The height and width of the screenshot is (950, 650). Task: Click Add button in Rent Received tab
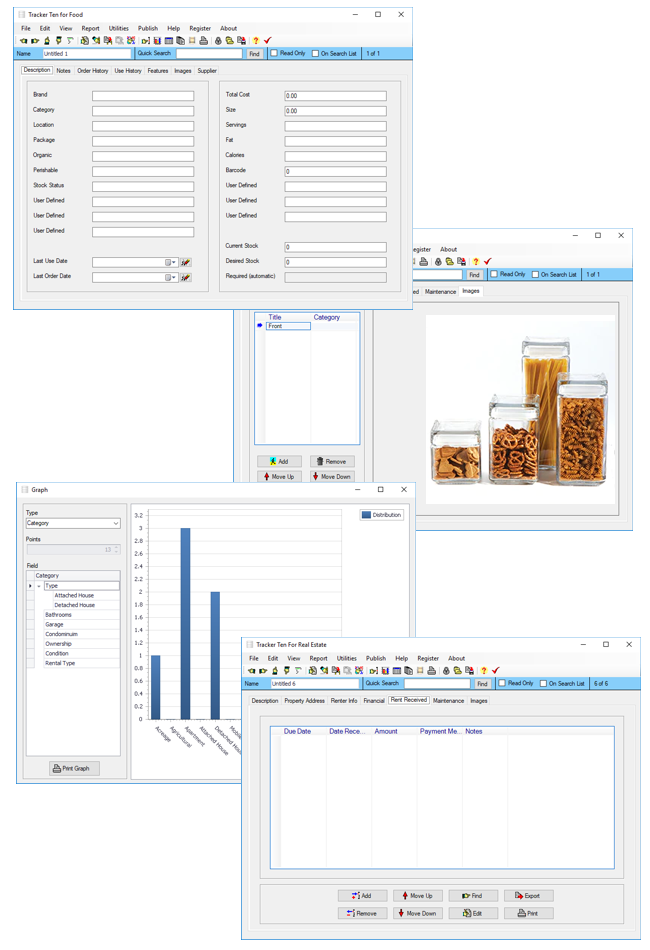362,895
